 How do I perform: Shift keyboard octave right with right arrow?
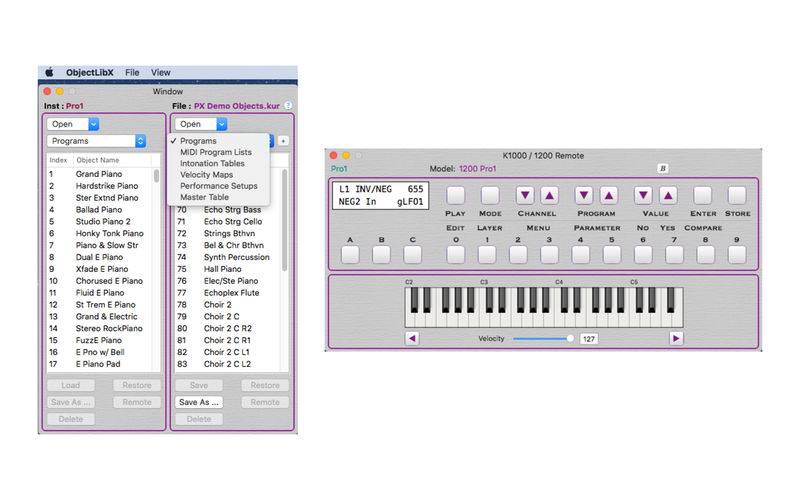(676, 338)
